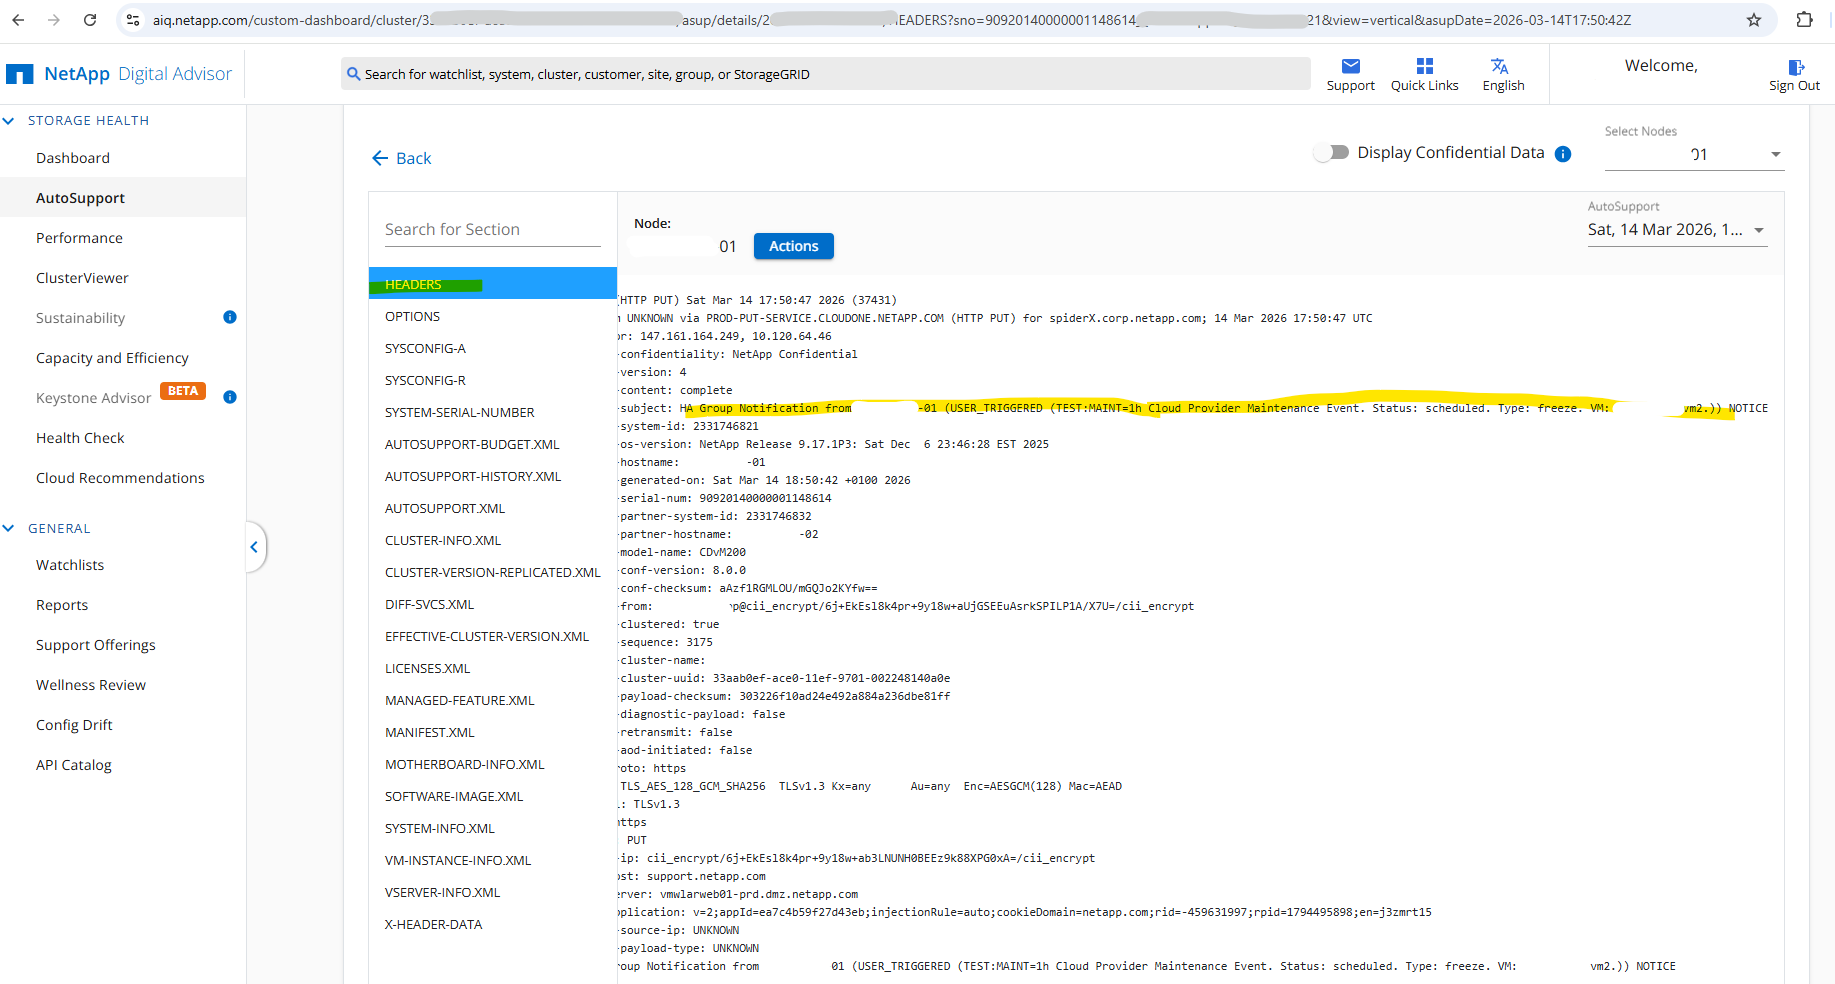Image resolution: width=1835 pixels, height=984 pixels.
Task: Click the Back arrow icon
Action: coord(380,158)
